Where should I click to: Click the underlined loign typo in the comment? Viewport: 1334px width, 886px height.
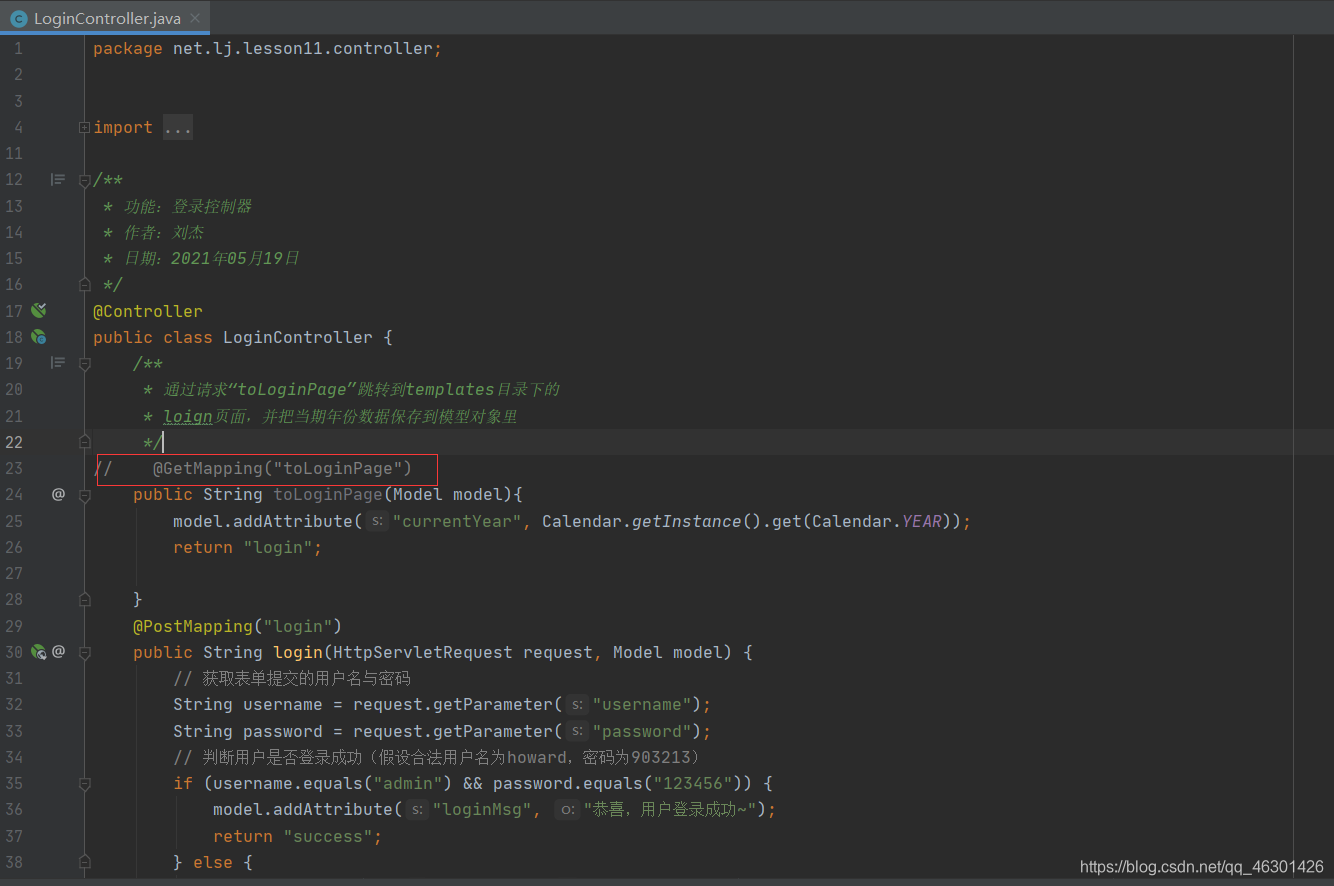pyautogui.click(x=188, y=416)
